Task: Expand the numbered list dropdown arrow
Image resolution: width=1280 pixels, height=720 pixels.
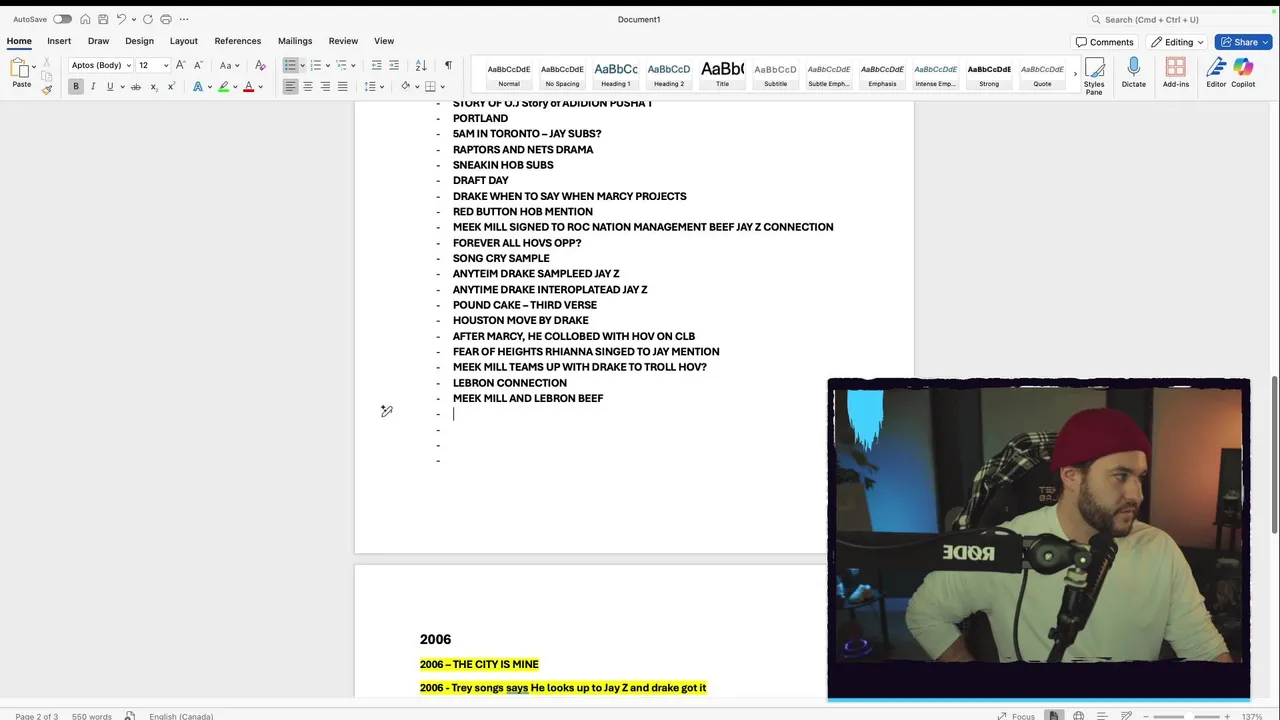Action: coord(327,65)
